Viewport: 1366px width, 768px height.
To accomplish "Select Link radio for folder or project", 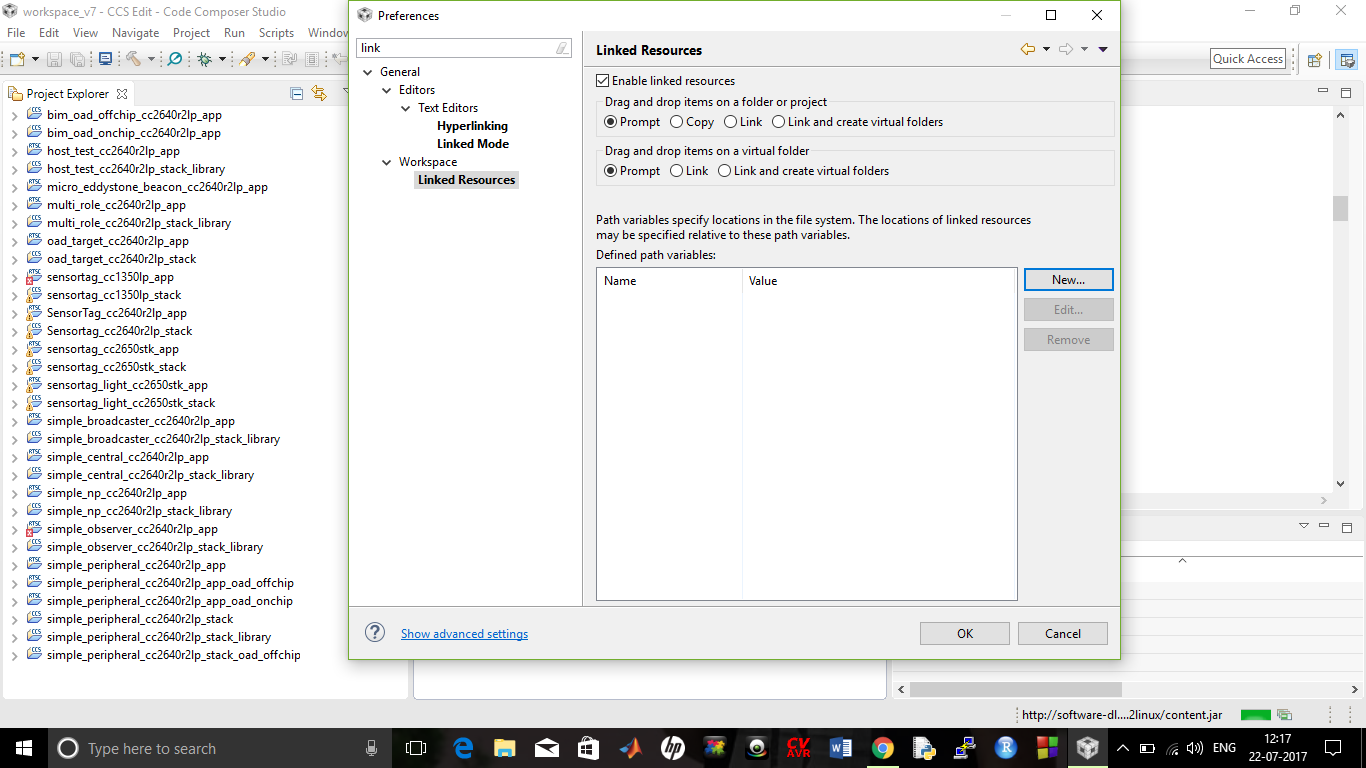I will tap(731, 122).
